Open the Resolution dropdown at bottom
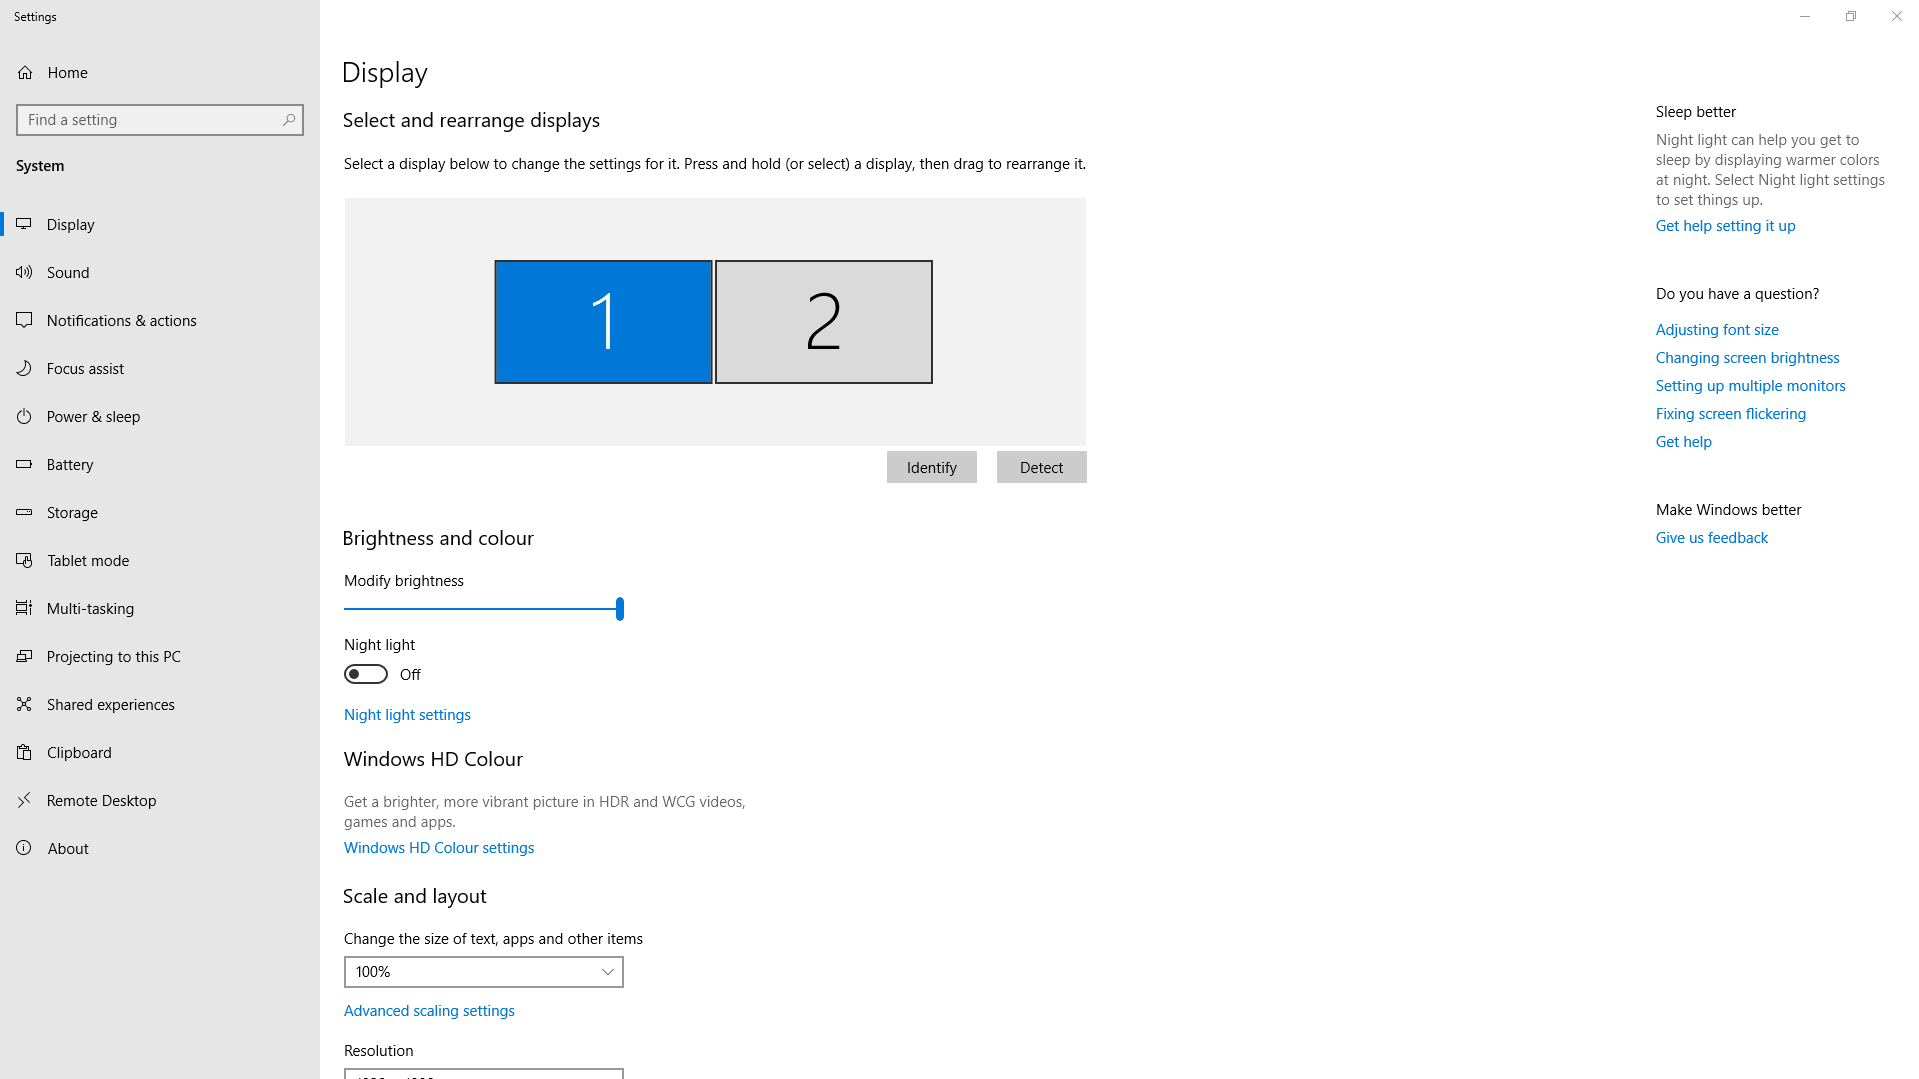The width and height of the screenshot is (1919, 1079). pos(483,1074)
